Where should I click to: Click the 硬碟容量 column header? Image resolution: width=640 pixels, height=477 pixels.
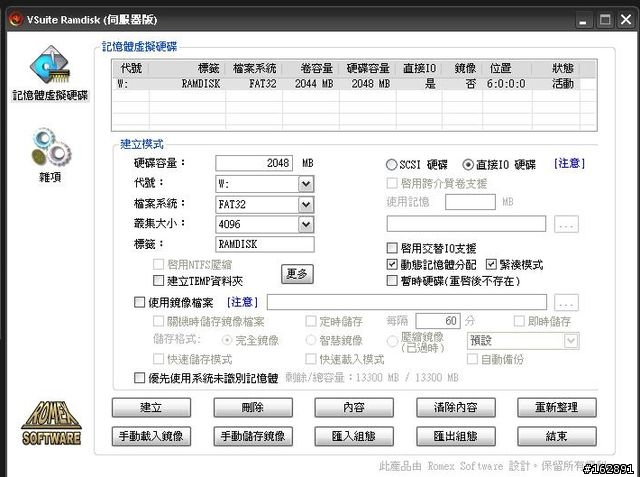(367, 68)
